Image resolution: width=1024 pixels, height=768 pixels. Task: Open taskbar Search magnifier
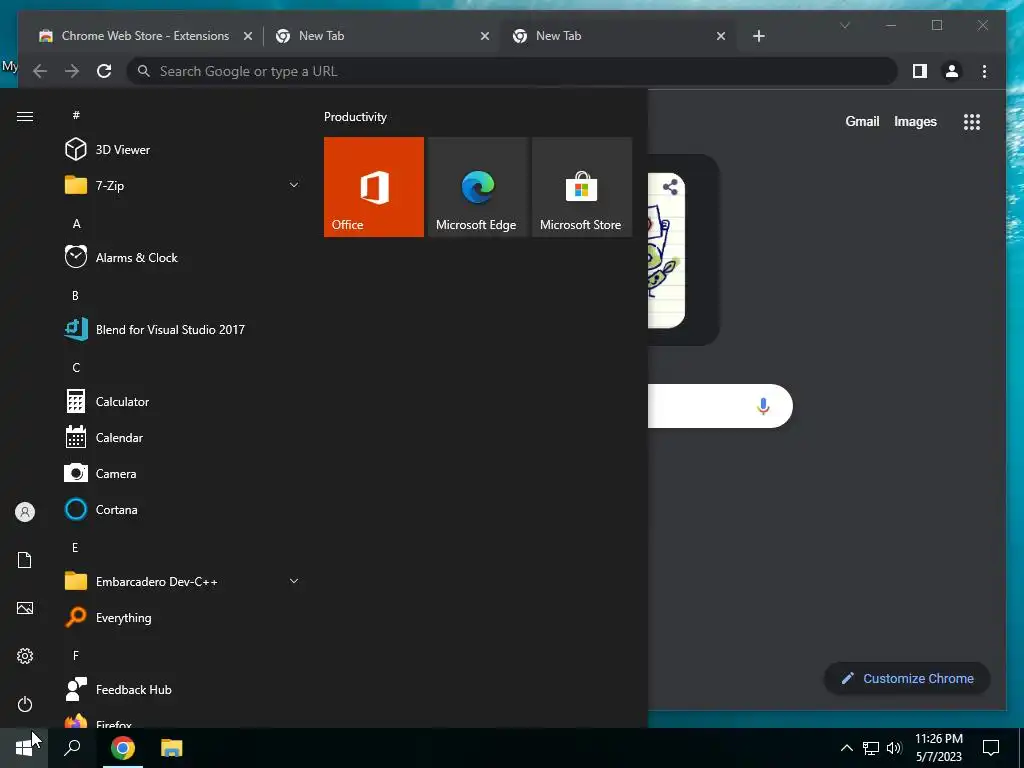72,748
